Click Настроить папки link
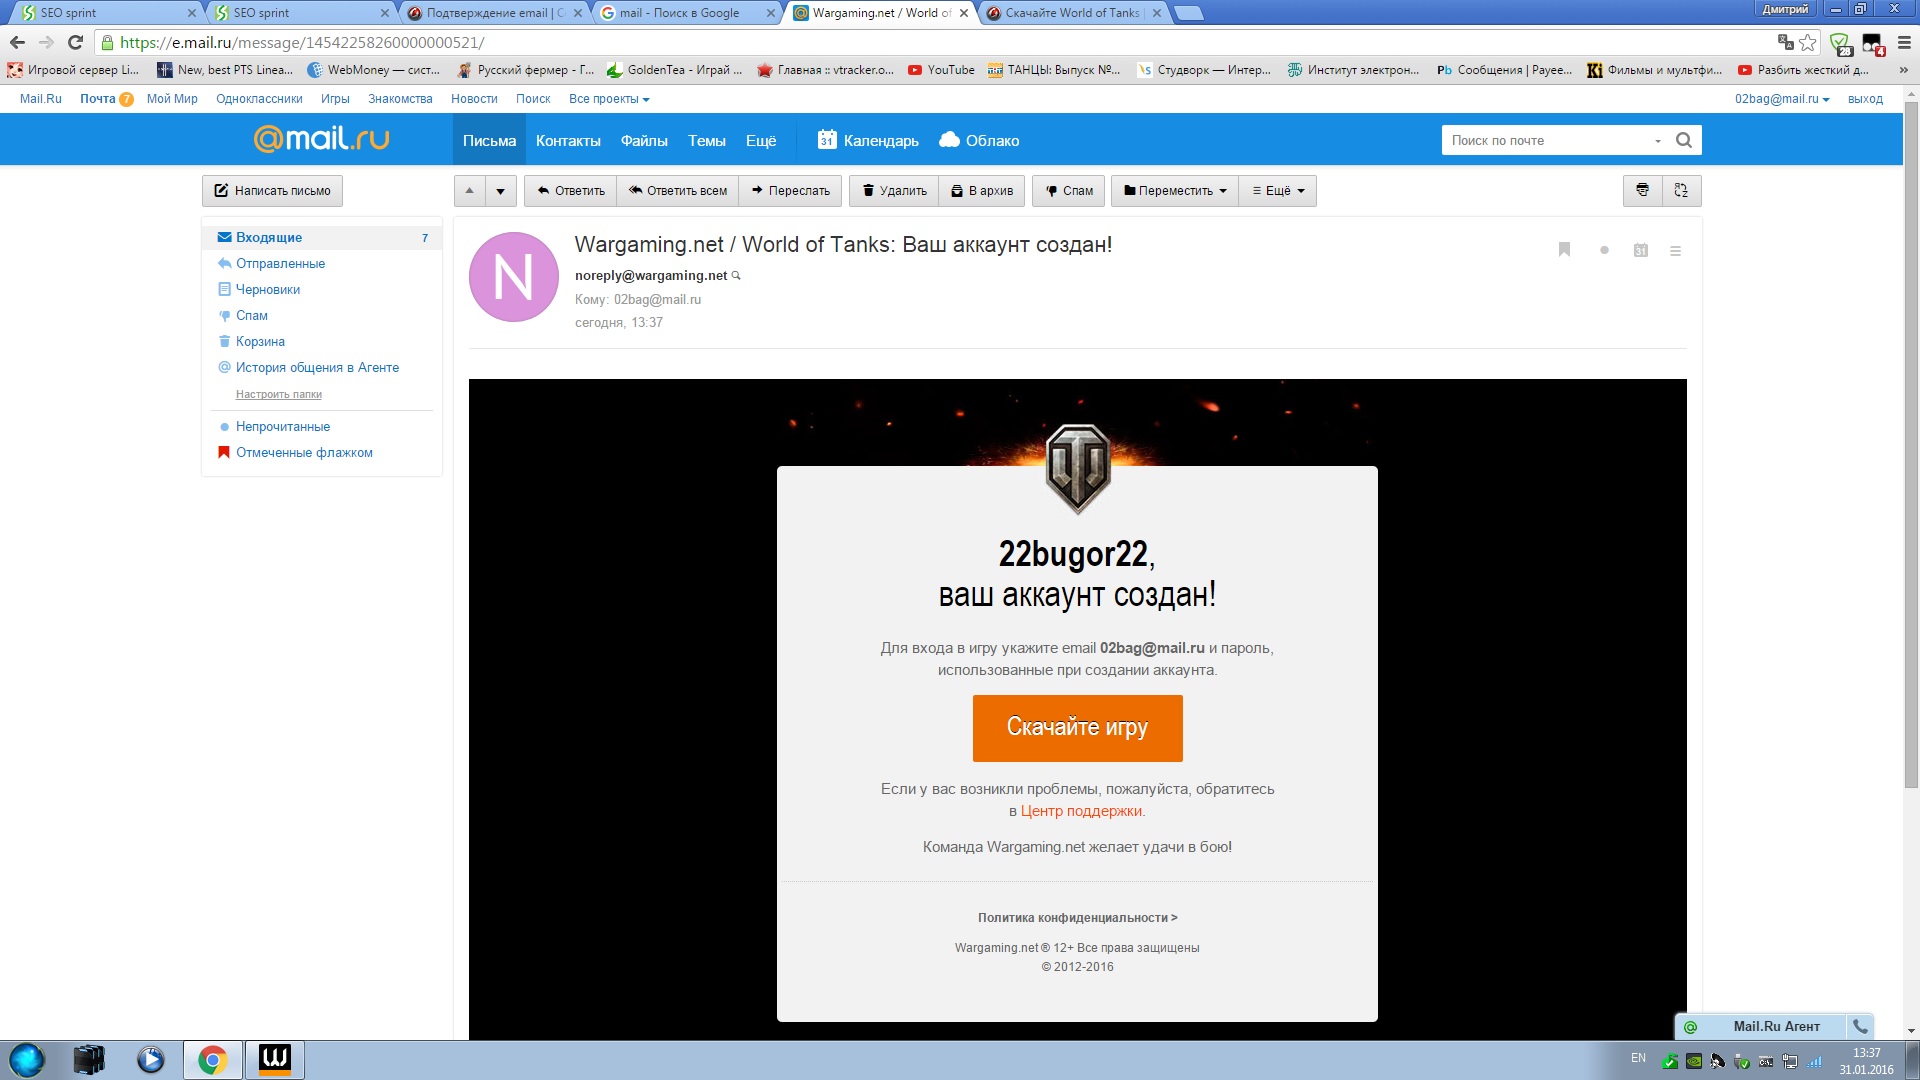 tap(279, 394)
